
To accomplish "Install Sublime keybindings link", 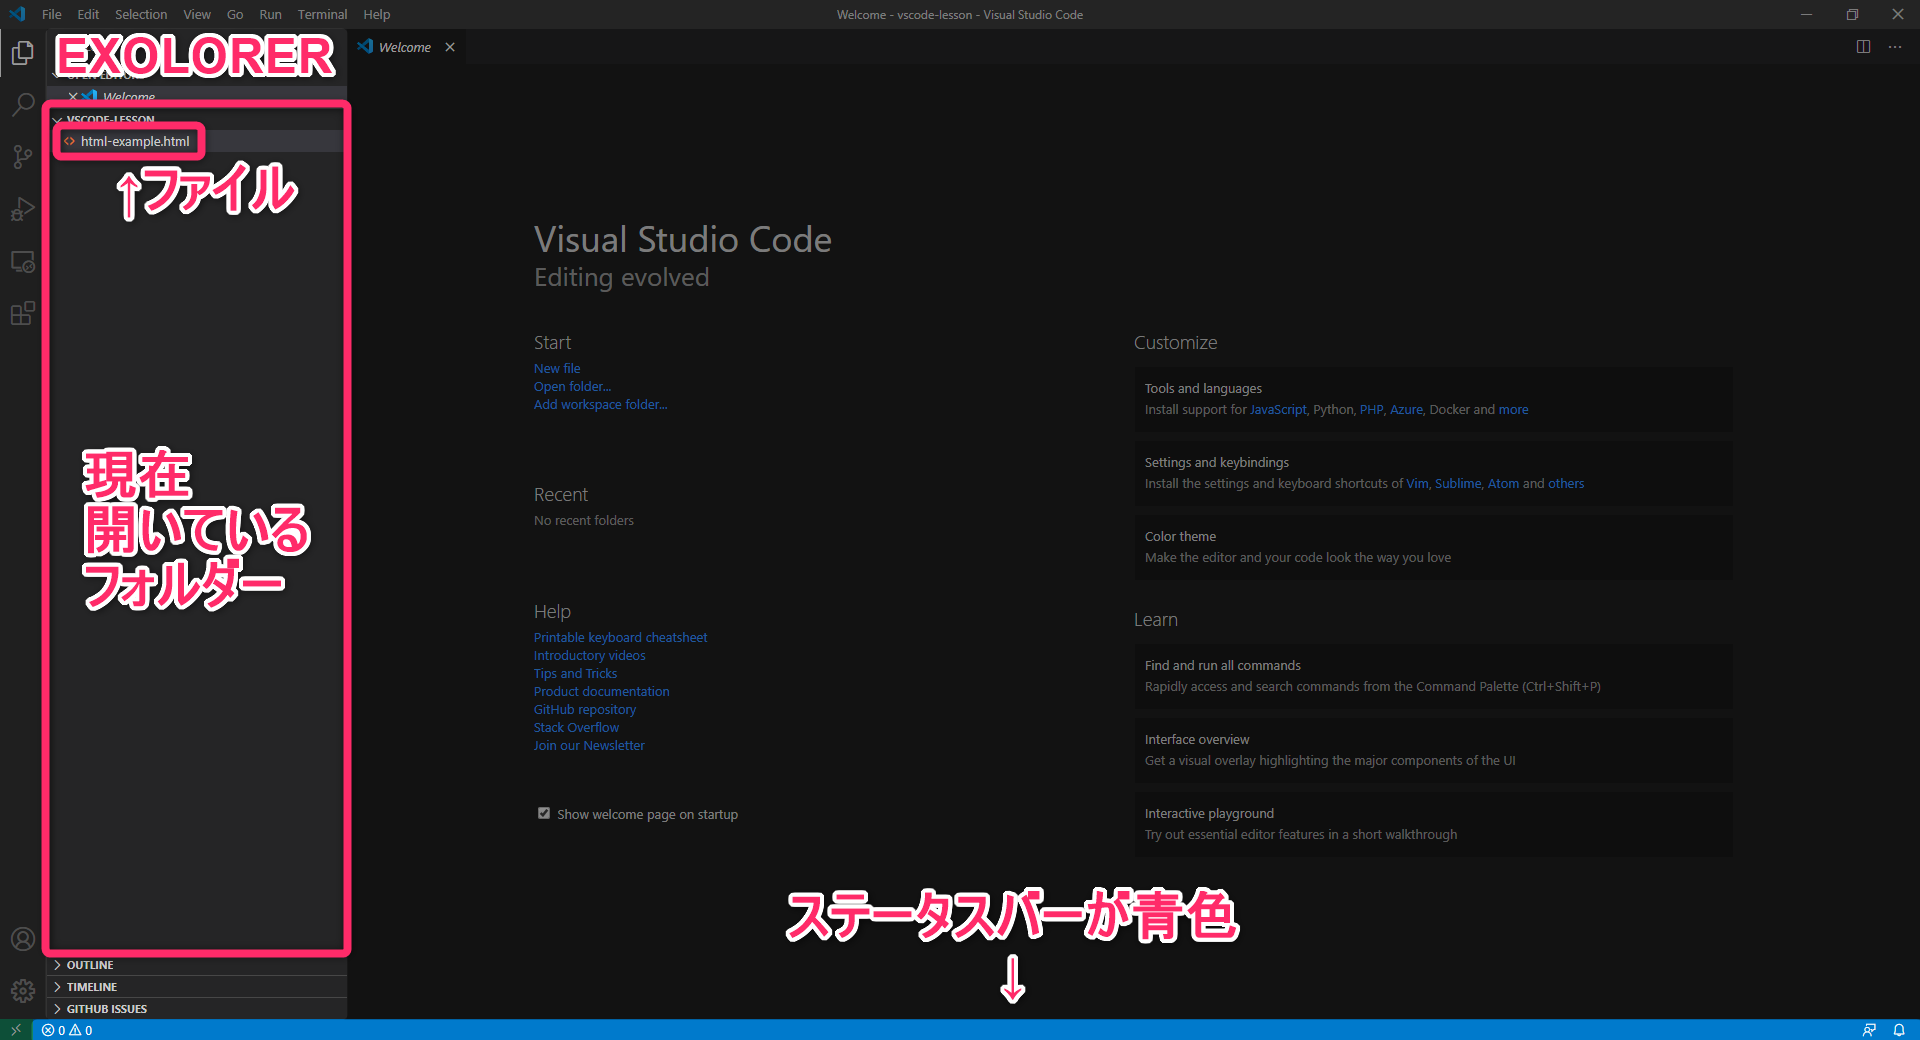I will coord(1458,483).
